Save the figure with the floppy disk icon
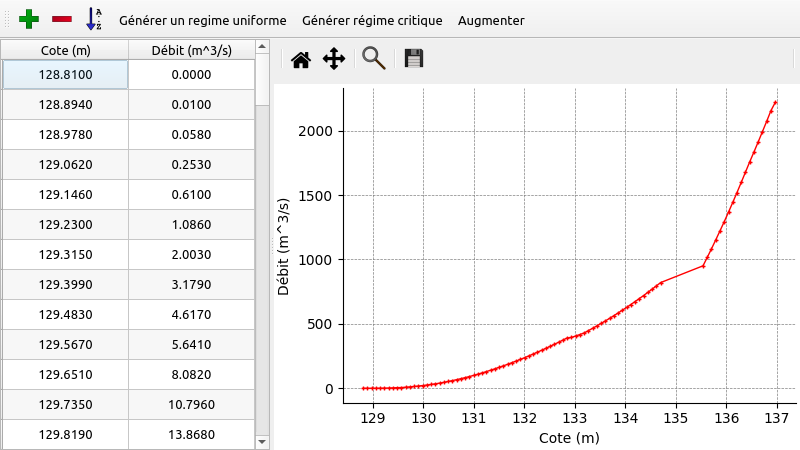This screenshot has height=450, width=800. (x=414, y=59)
